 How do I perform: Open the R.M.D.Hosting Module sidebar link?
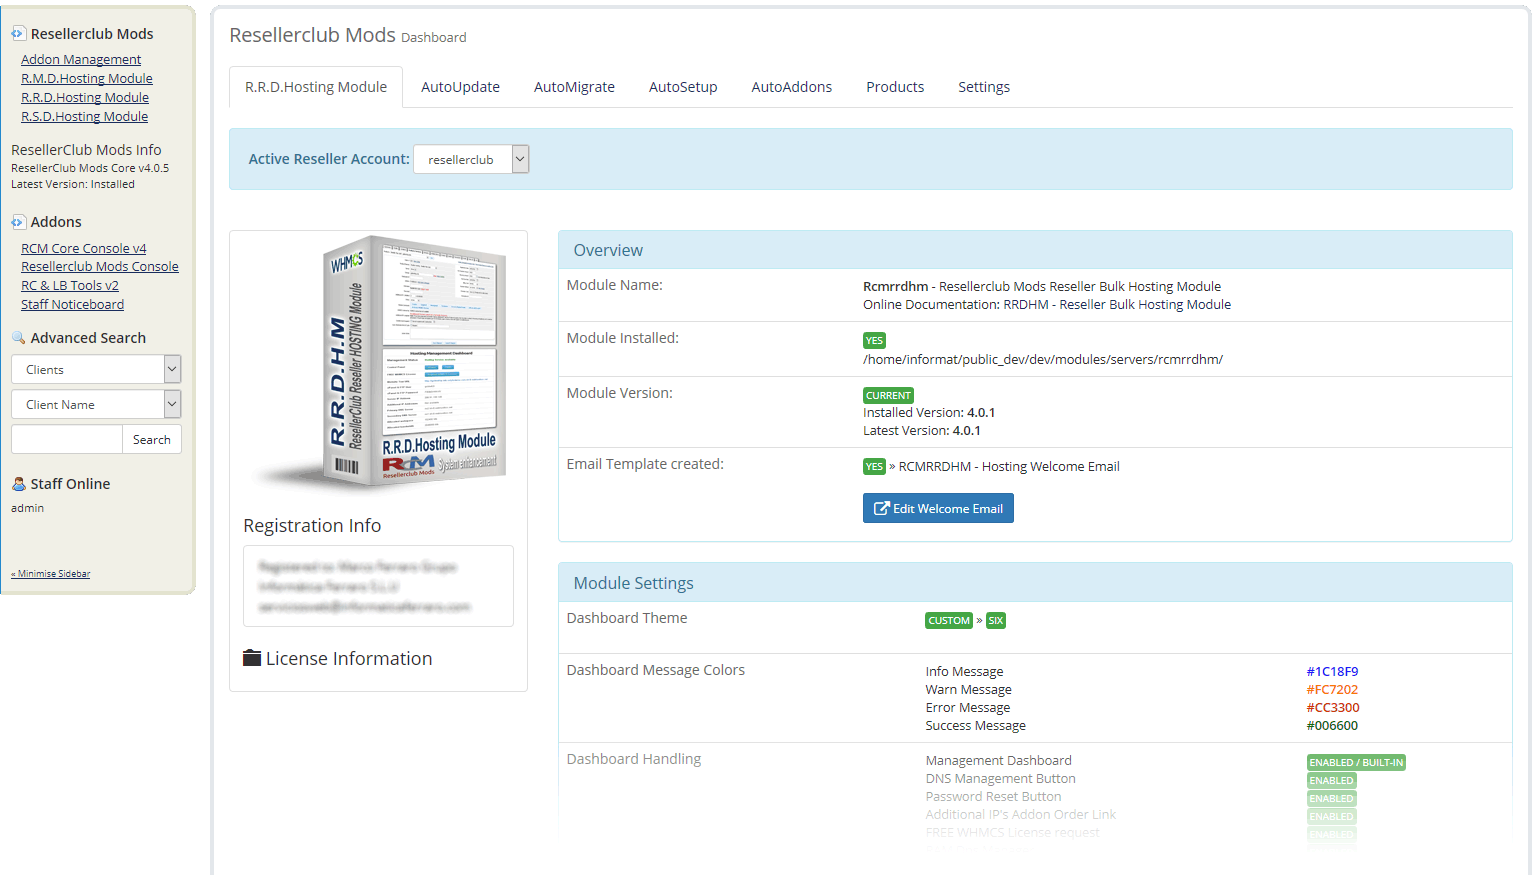87,79
